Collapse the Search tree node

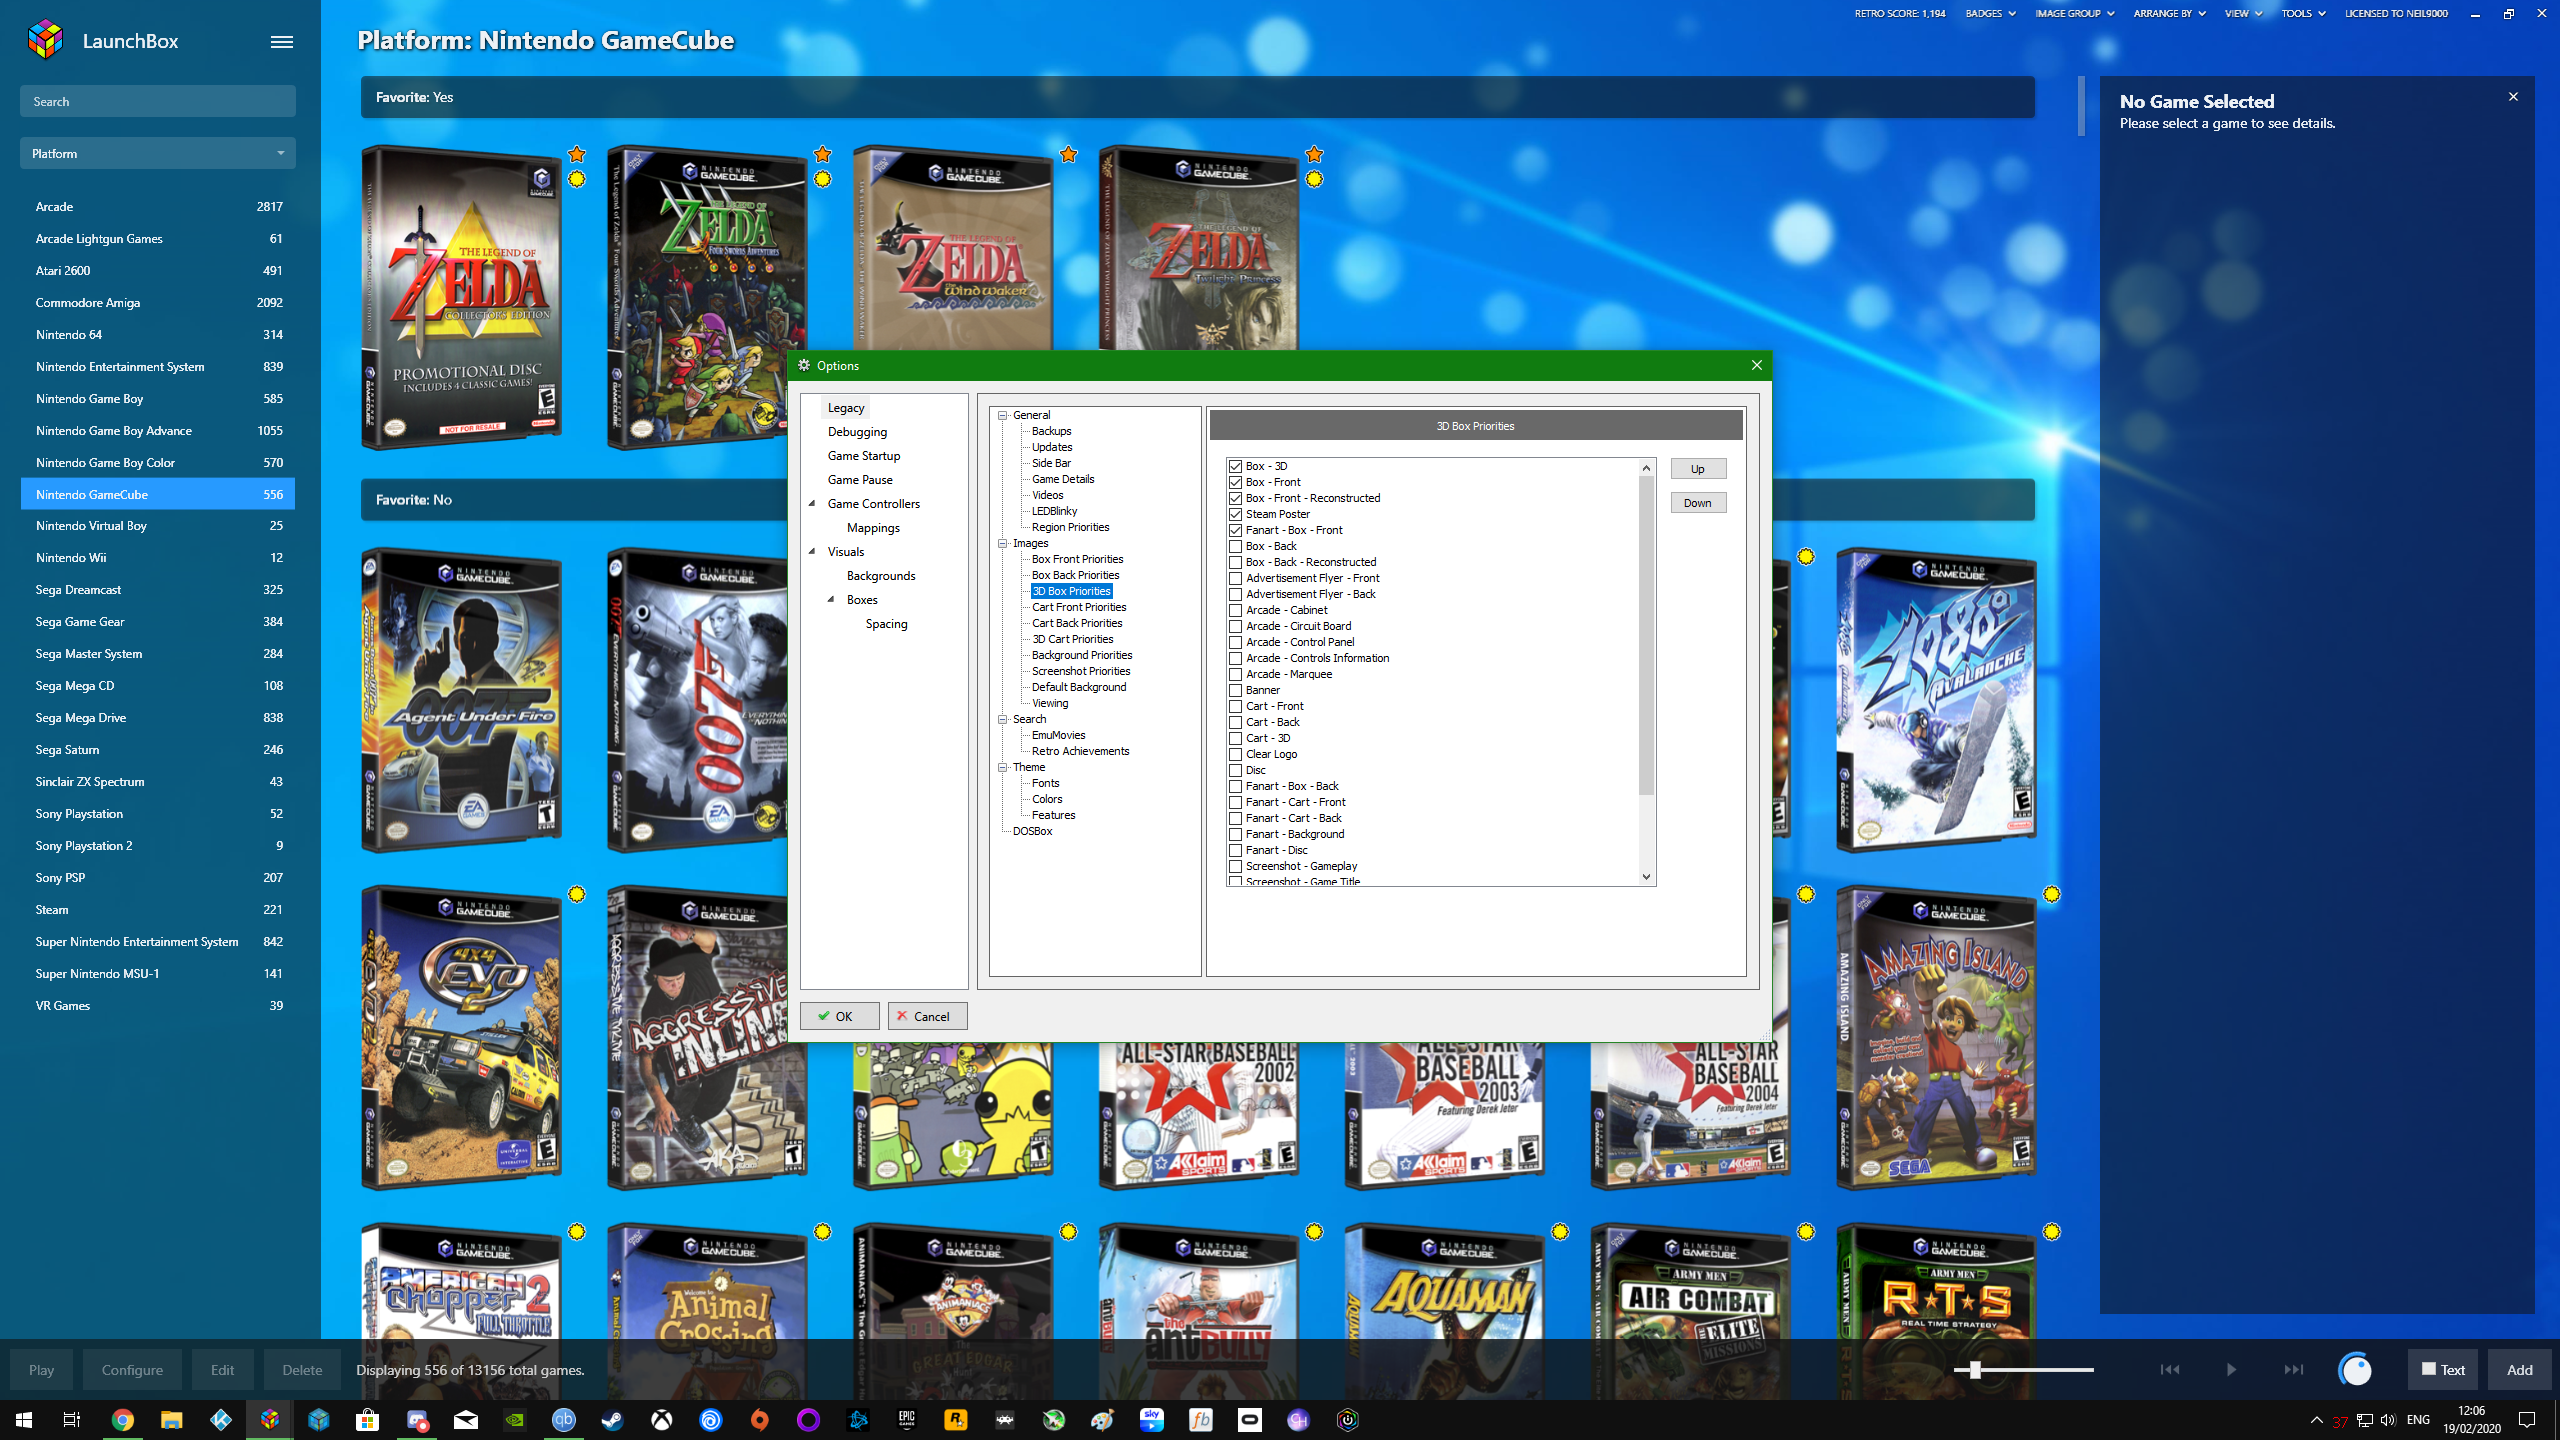(1002, 719)
